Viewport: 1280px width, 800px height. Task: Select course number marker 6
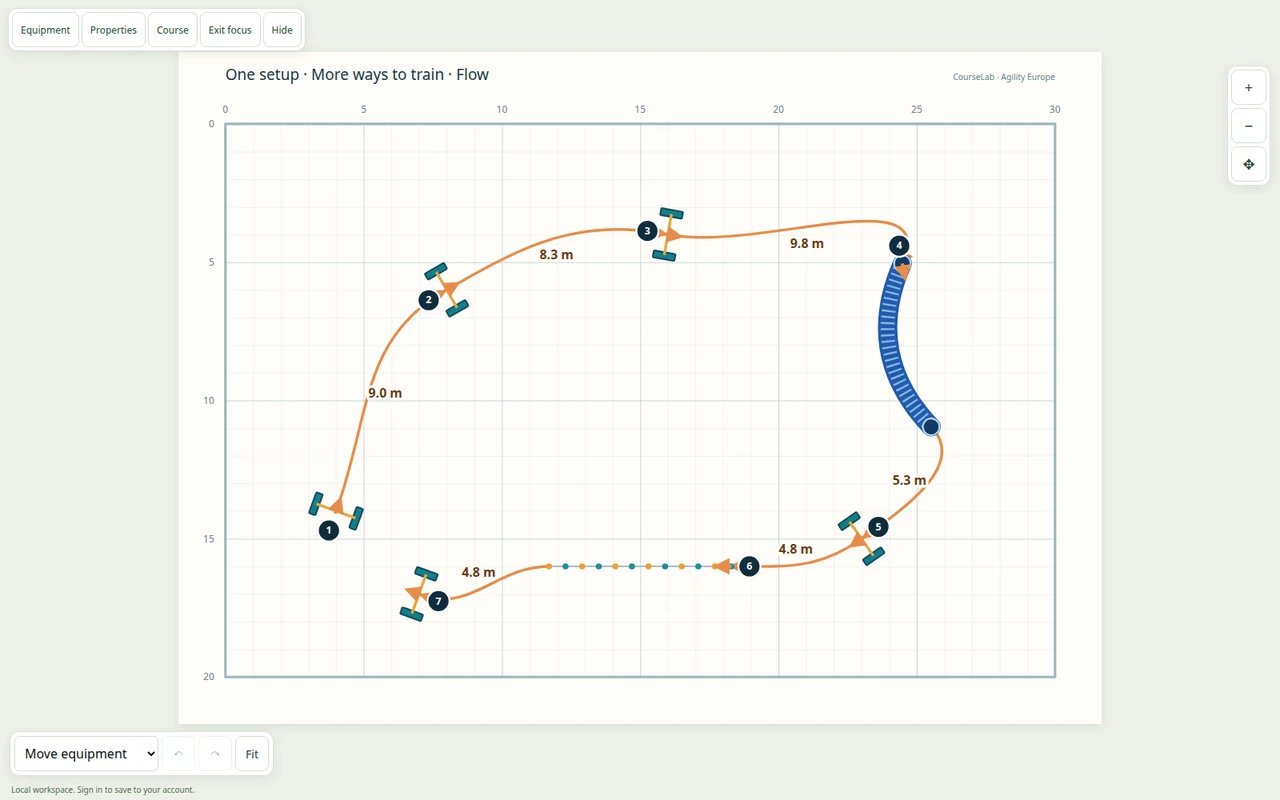click(x=749, y=566)
